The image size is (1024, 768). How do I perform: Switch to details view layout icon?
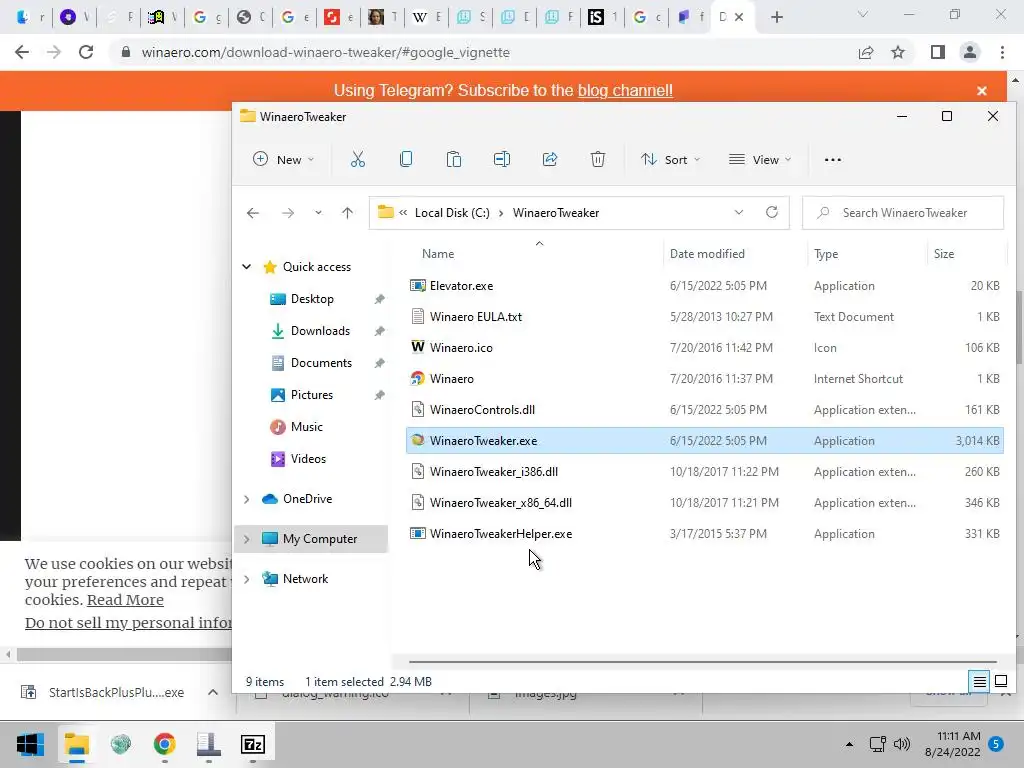[980, 682]
